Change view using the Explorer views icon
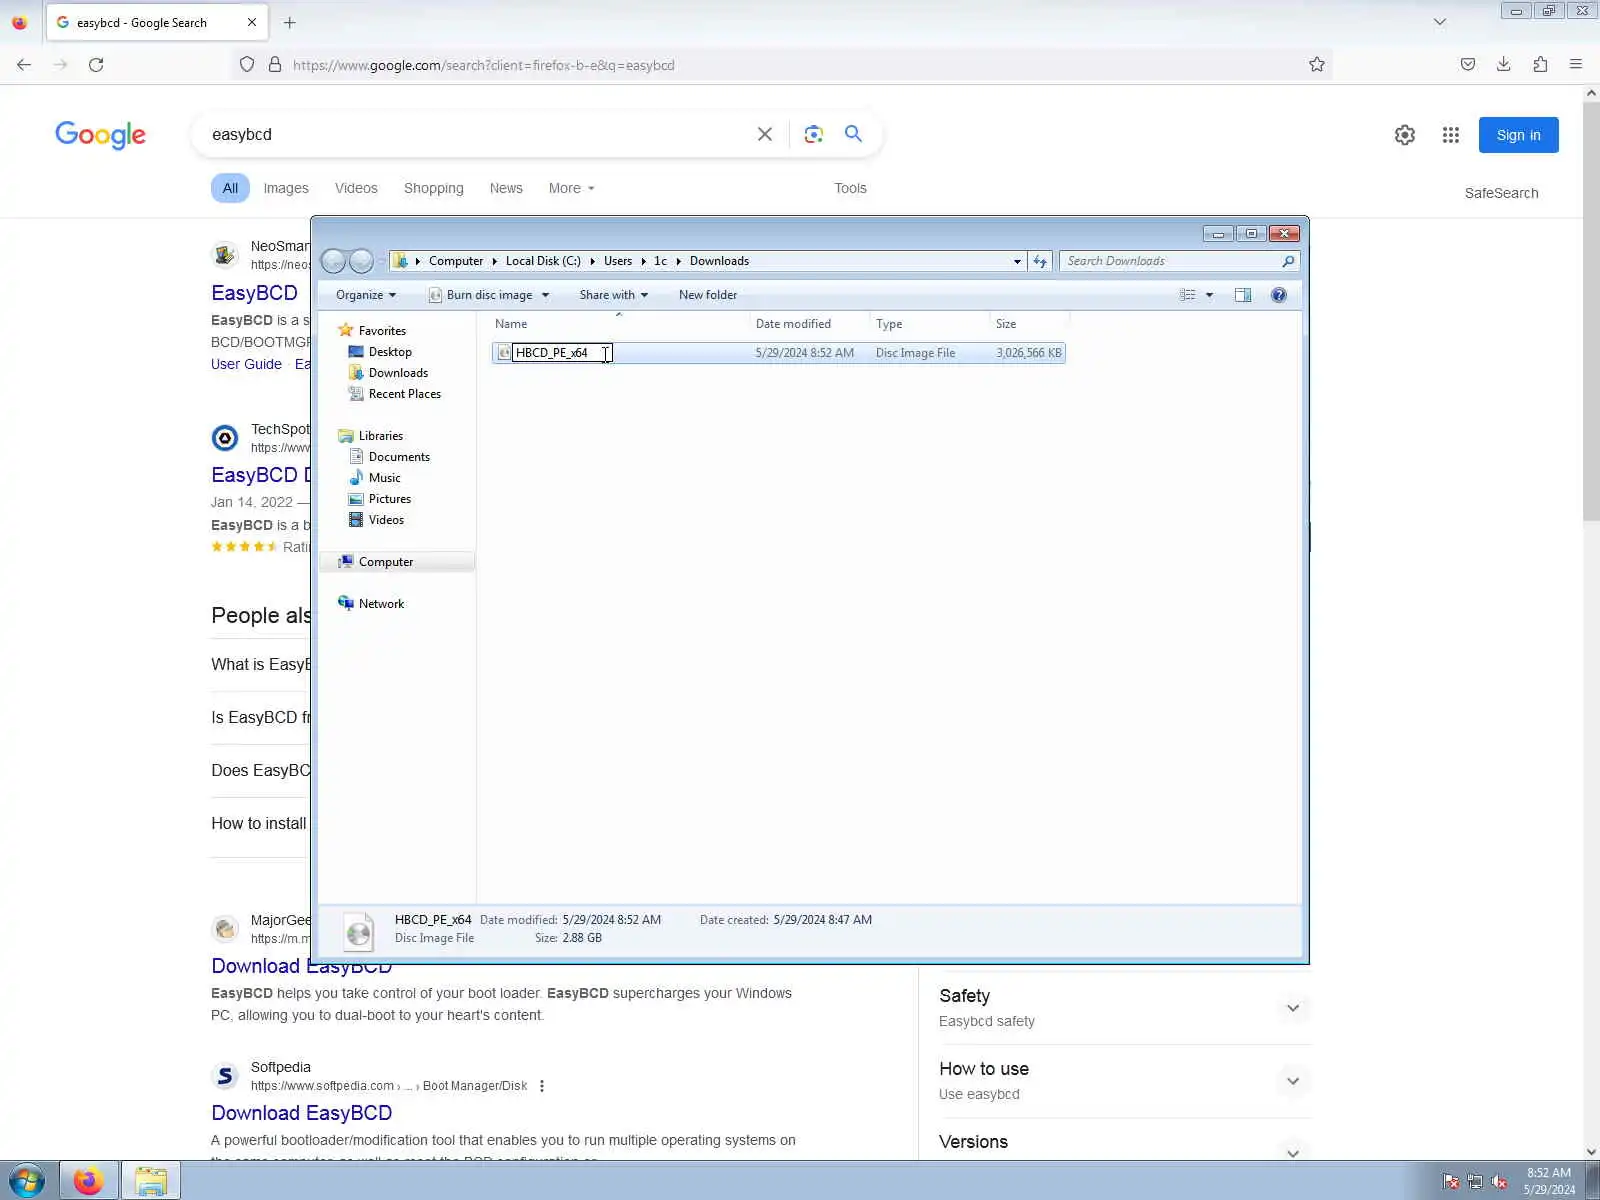The image size is (1600, 1200). click(1187, 295)
